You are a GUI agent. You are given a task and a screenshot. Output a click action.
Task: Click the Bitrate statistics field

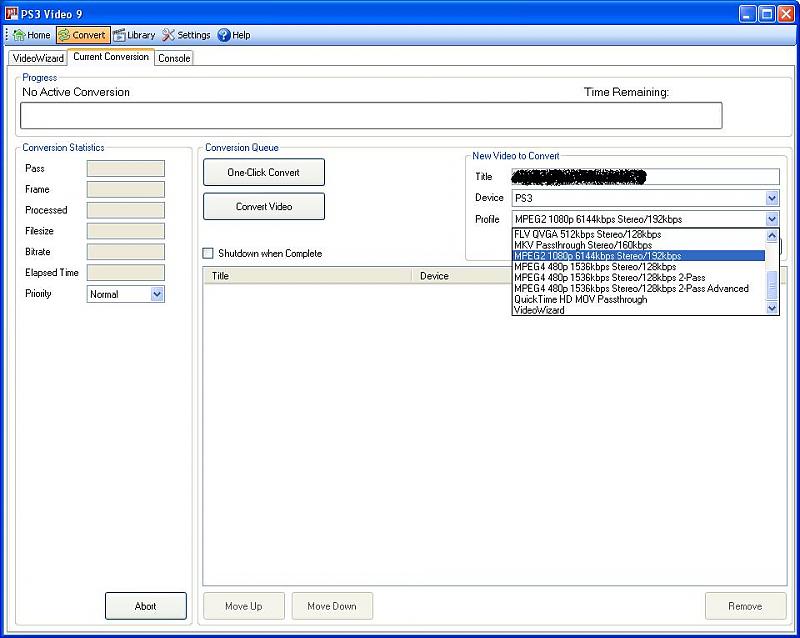point(126,252)
